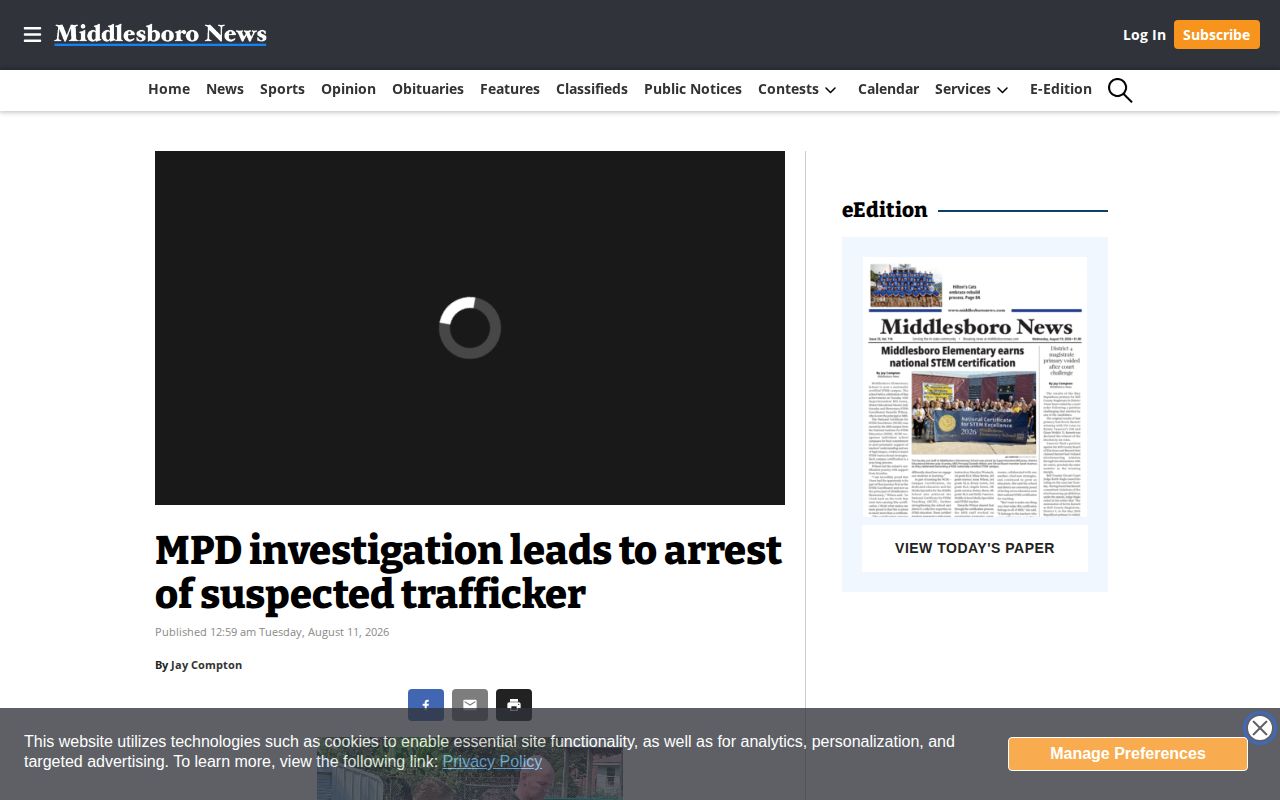1280x800 pixels.
Task: Close the cookie consent banner
Action: [1260, 728]
